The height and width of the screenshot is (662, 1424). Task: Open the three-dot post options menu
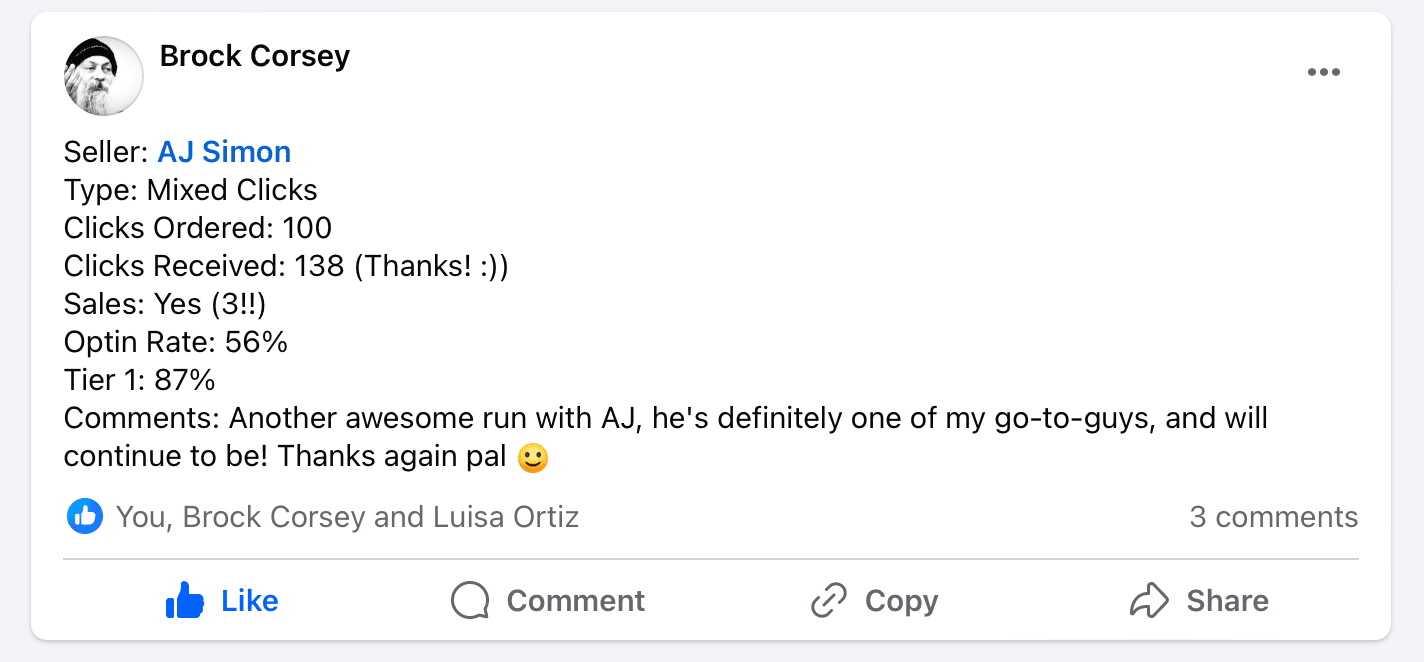click(x=1323, y=72)
